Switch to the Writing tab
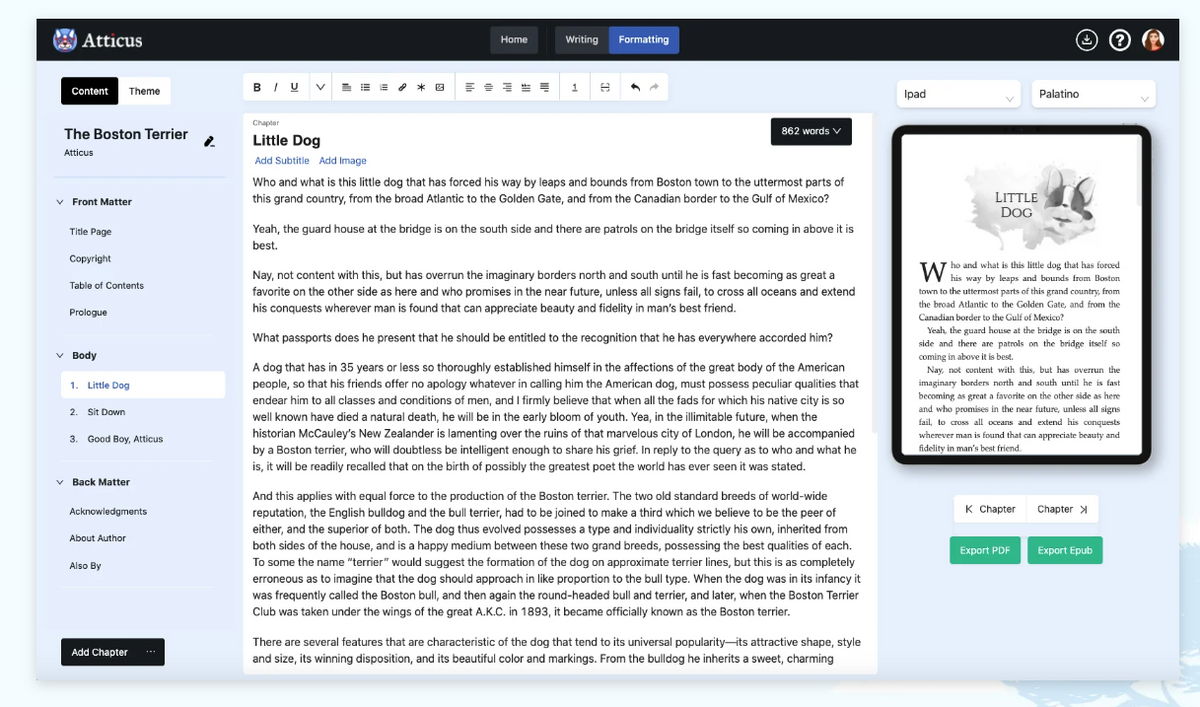 tap(581, 40)
